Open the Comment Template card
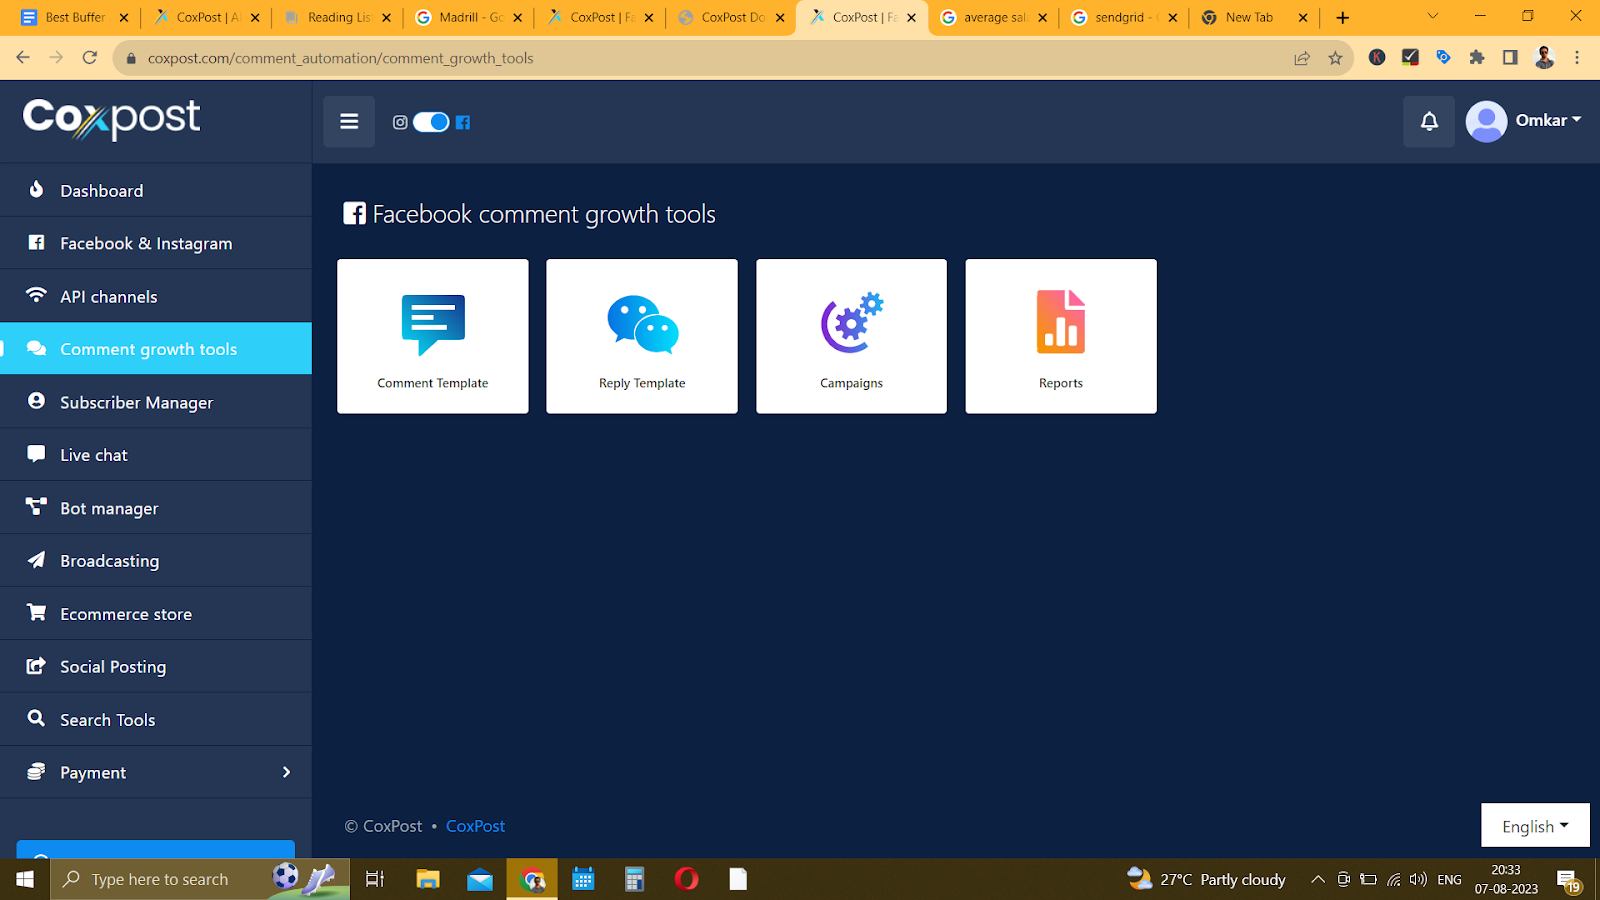Screen dimensions: 1600x900 pos(432,336)
